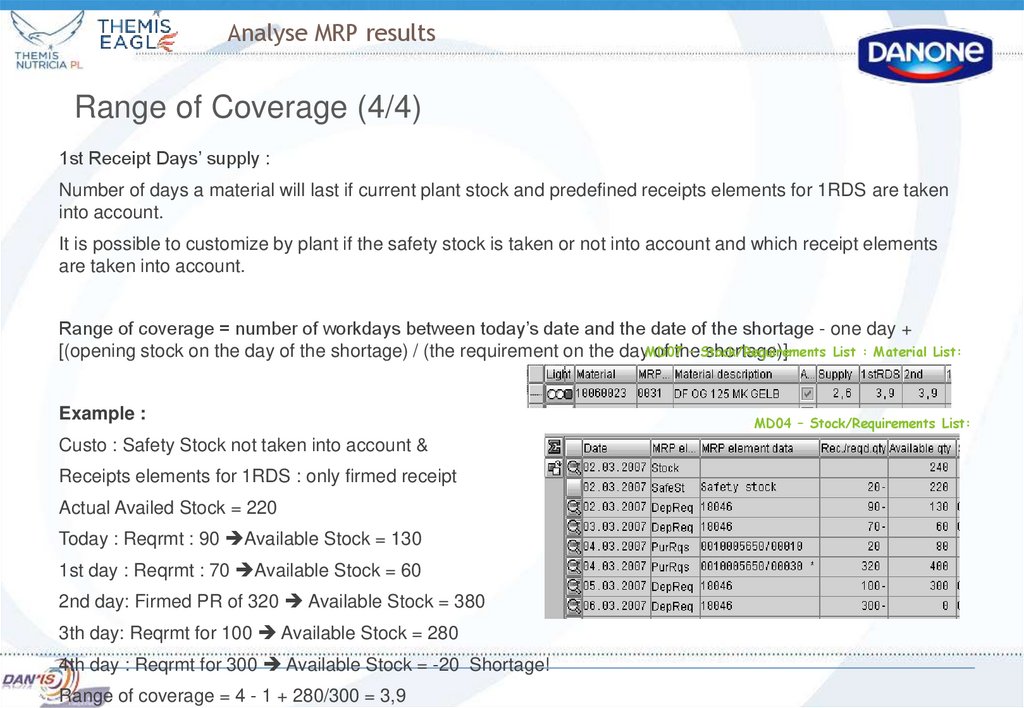Click the traffic light indicator for material 10060023
Viewport: 1024px width, 708px height.
[562, 392]
